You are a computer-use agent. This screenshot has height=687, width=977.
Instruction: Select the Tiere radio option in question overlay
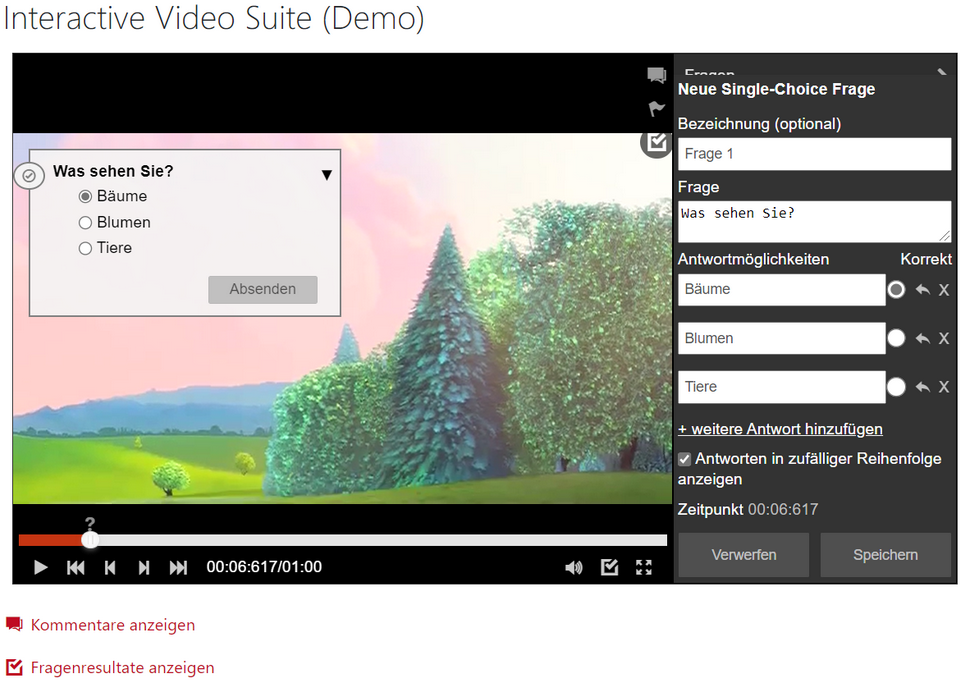[85, 248]
